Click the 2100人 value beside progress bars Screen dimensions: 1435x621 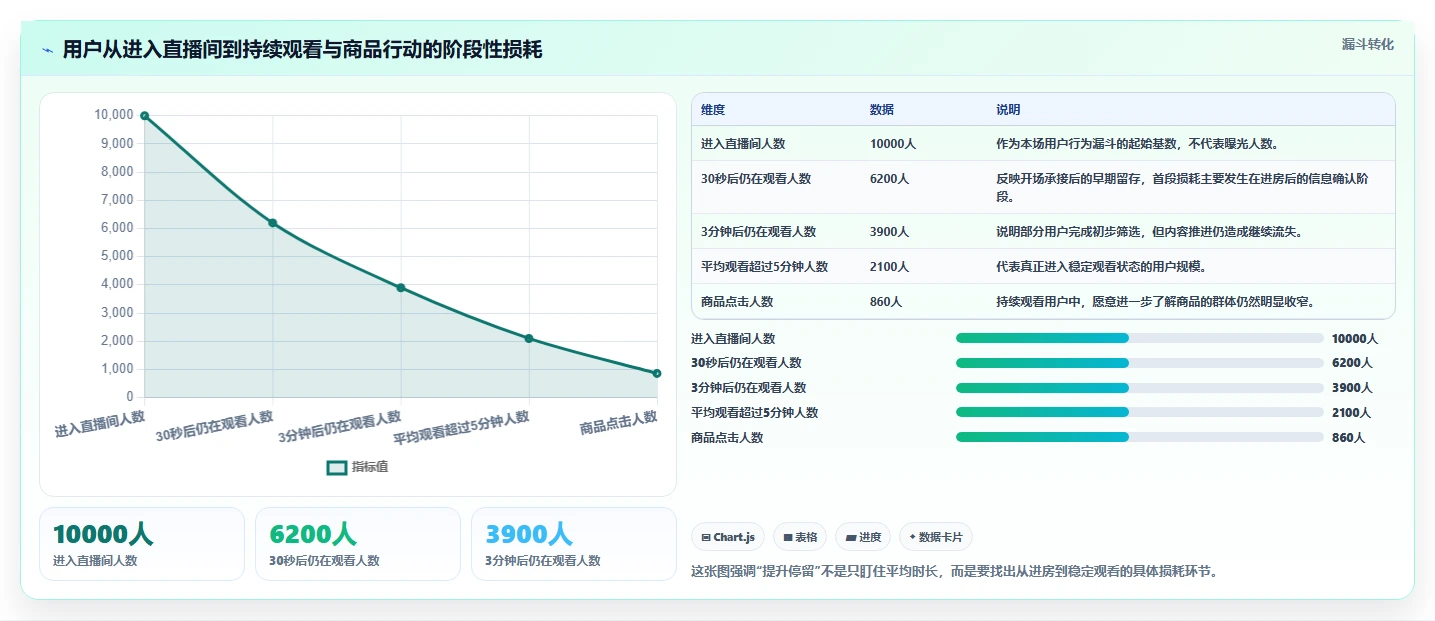1352,413
